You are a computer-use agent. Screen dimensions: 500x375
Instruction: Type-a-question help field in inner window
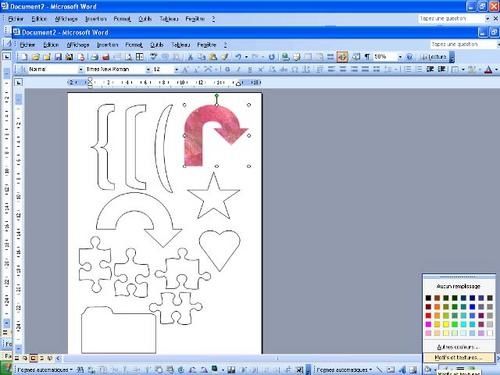click(463, 44)
